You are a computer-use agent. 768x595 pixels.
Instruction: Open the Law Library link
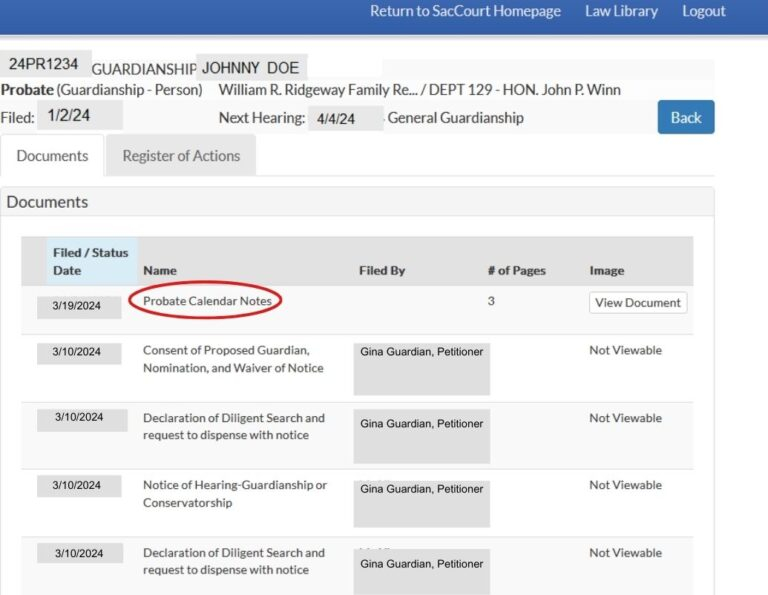621,11
